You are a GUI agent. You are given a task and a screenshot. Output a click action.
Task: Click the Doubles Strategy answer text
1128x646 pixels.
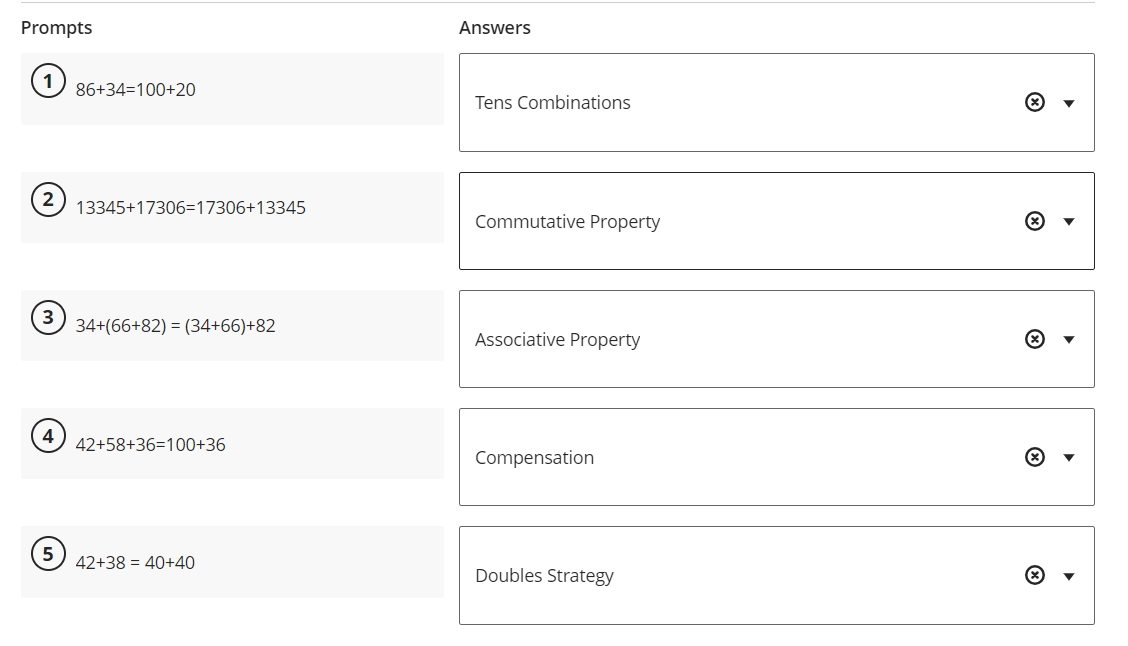(545, 576)
